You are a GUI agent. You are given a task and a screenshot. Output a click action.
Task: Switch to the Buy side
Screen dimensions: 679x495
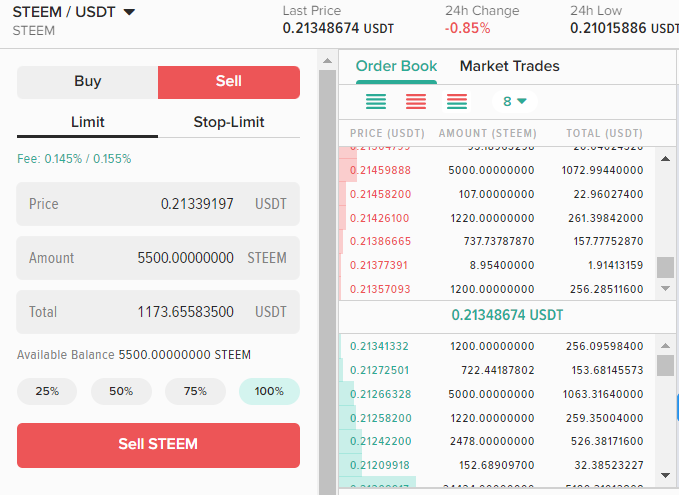(87, 82)
